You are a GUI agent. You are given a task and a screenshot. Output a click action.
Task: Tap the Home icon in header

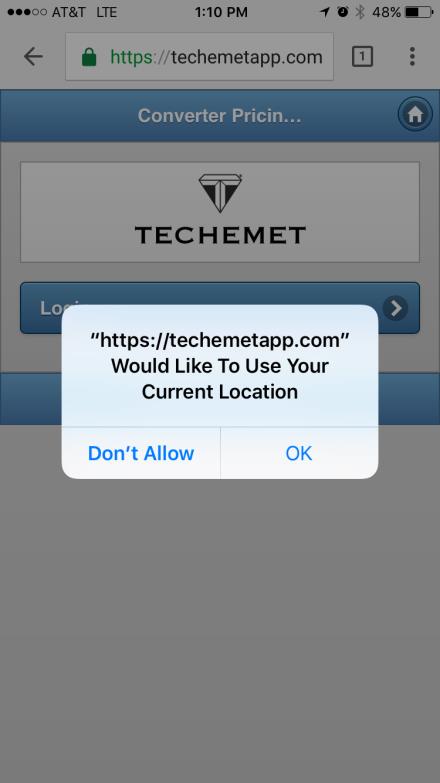pyautogui.click(x=415, y=114)
